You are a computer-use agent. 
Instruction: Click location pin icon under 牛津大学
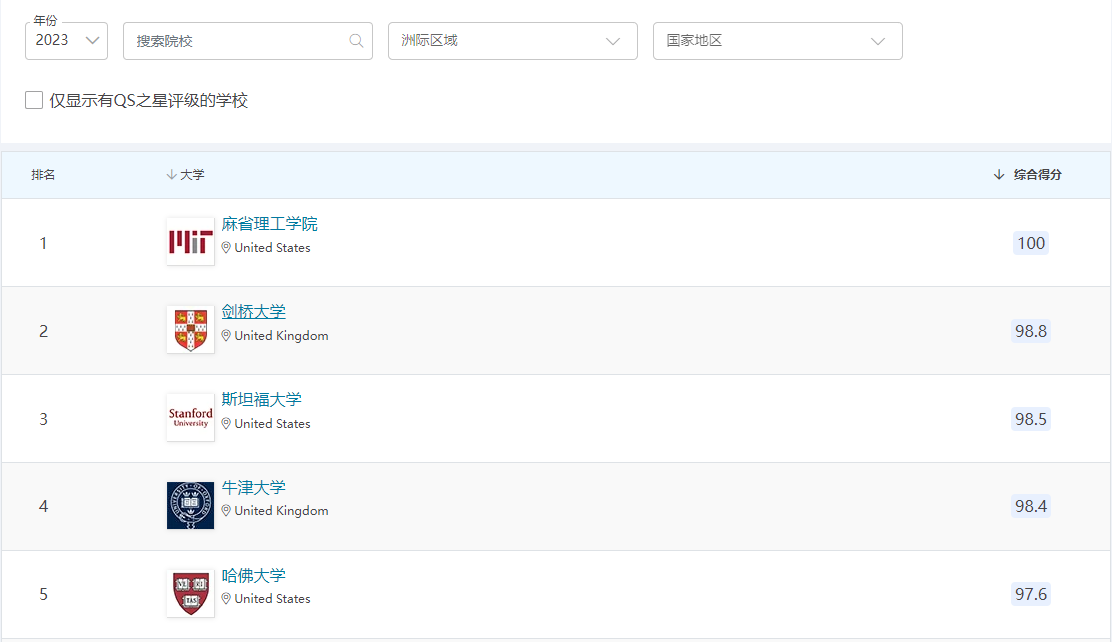click(x=226, y=511)
